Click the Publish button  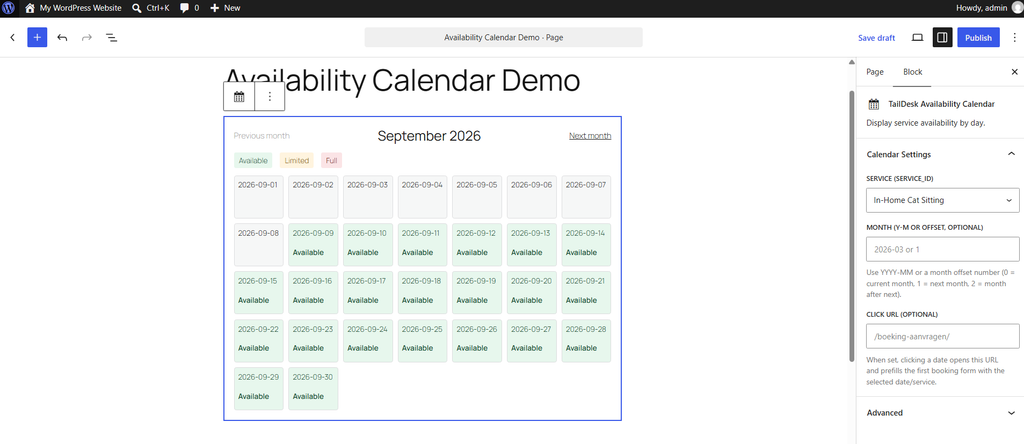(978, 37)
